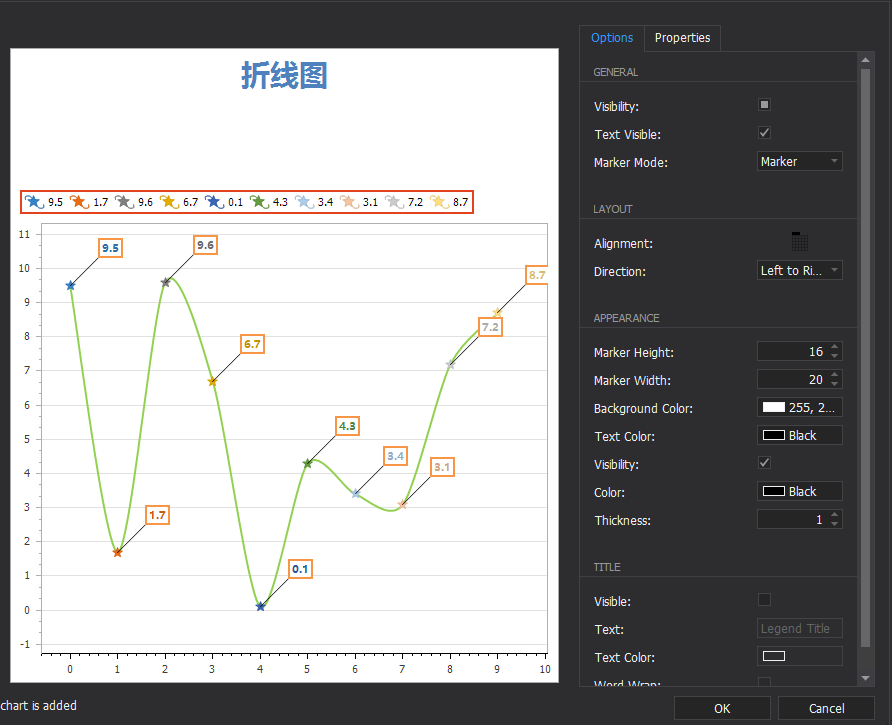Switch to the Options tab
The image size is (892, 725).
click(612, 38)
